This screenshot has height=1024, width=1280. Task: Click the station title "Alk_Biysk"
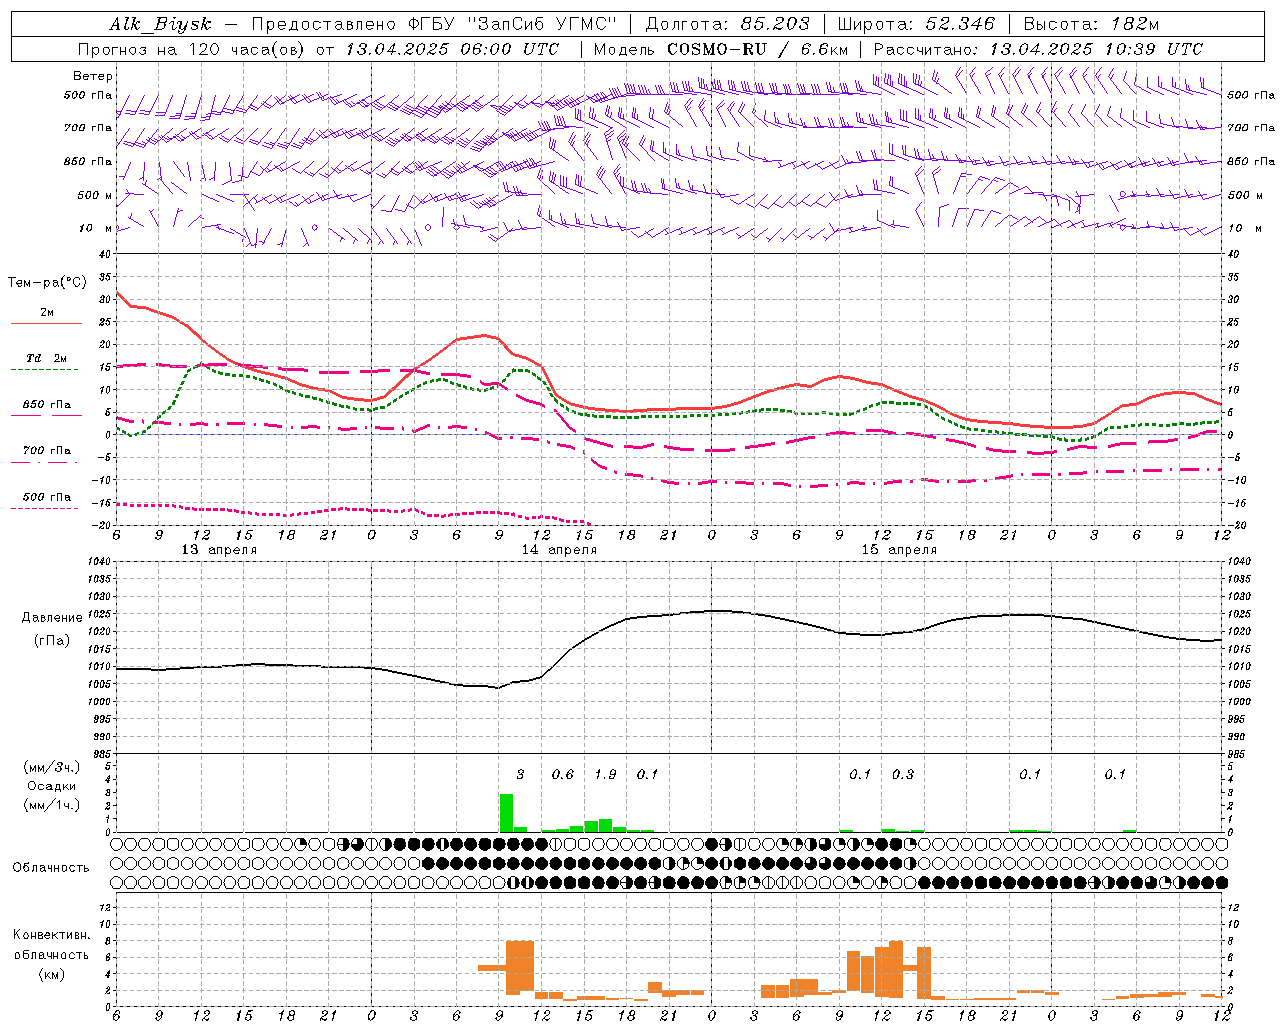160,24
